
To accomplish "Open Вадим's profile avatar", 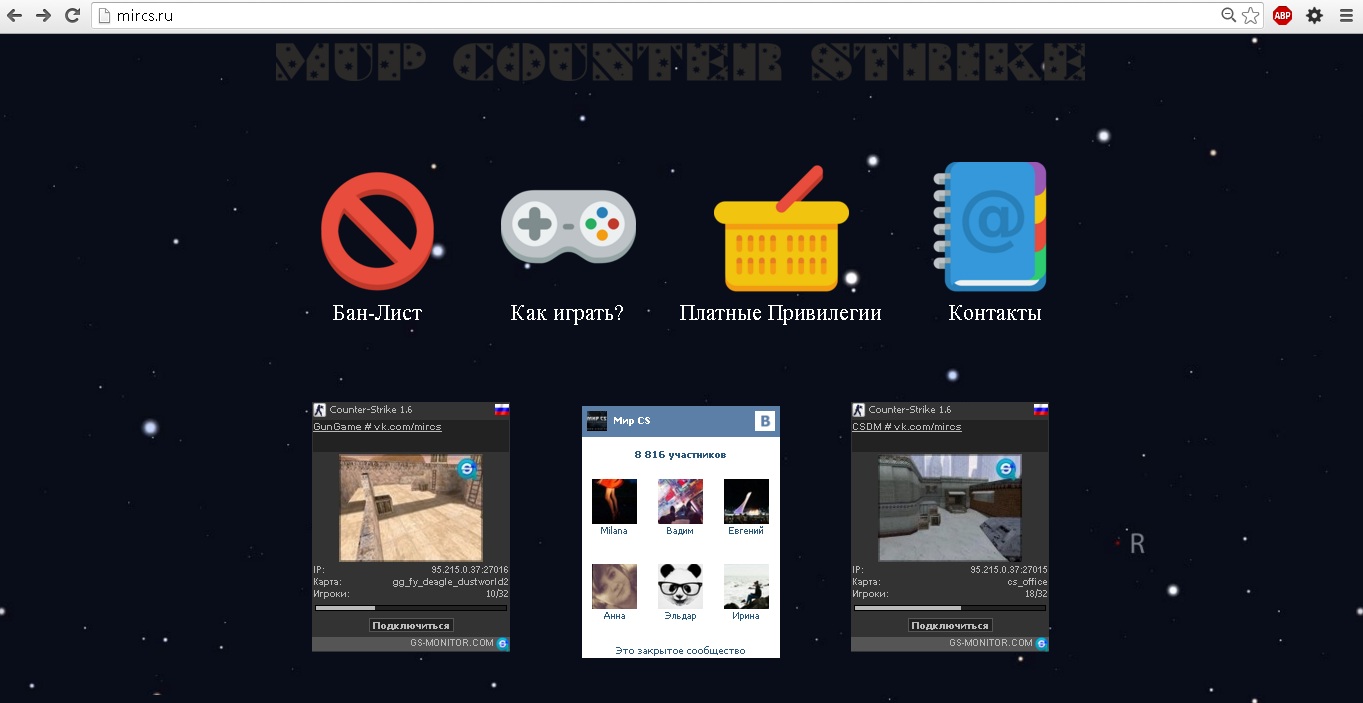I will point(680,501).
